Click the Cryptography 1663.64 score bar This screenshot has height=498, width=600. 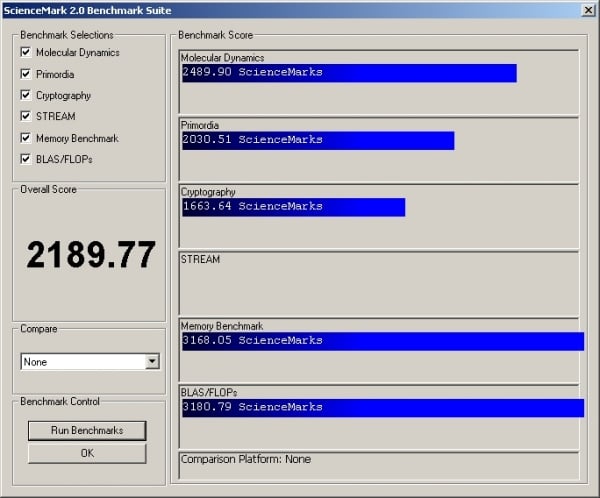coord(293,207)
